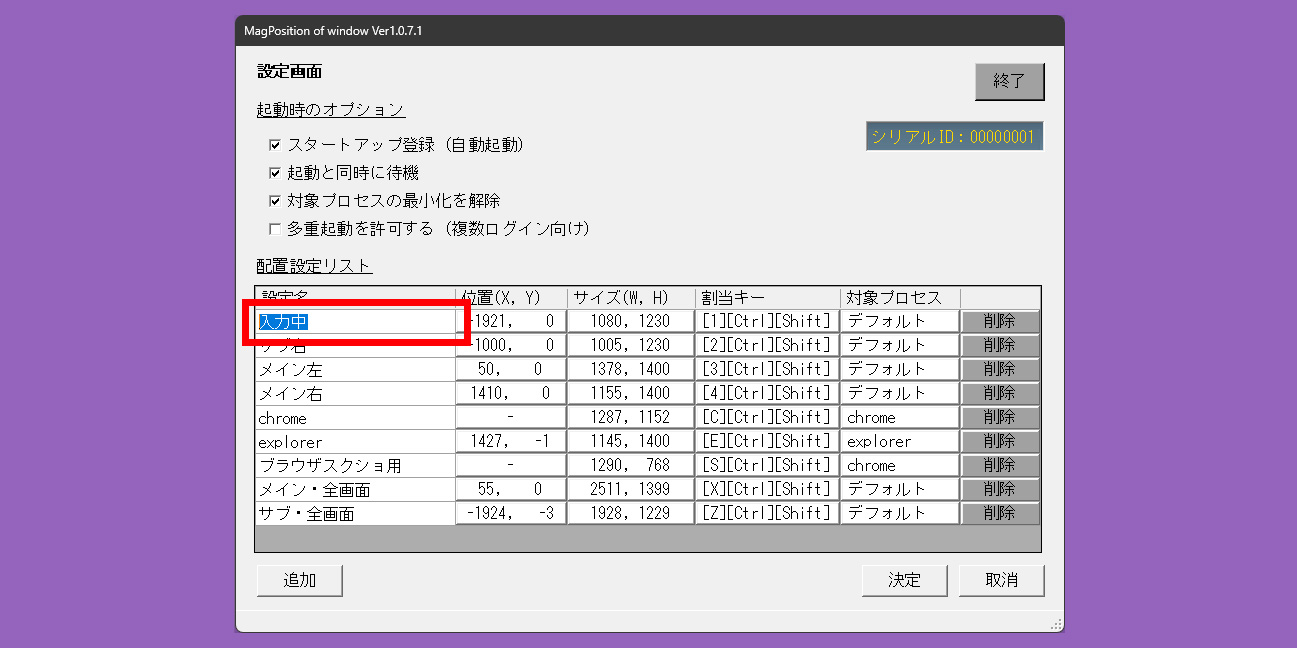Cancel changes with 取消 button
Screen dimensions: 1297x648
click(x=1001, y=580)
